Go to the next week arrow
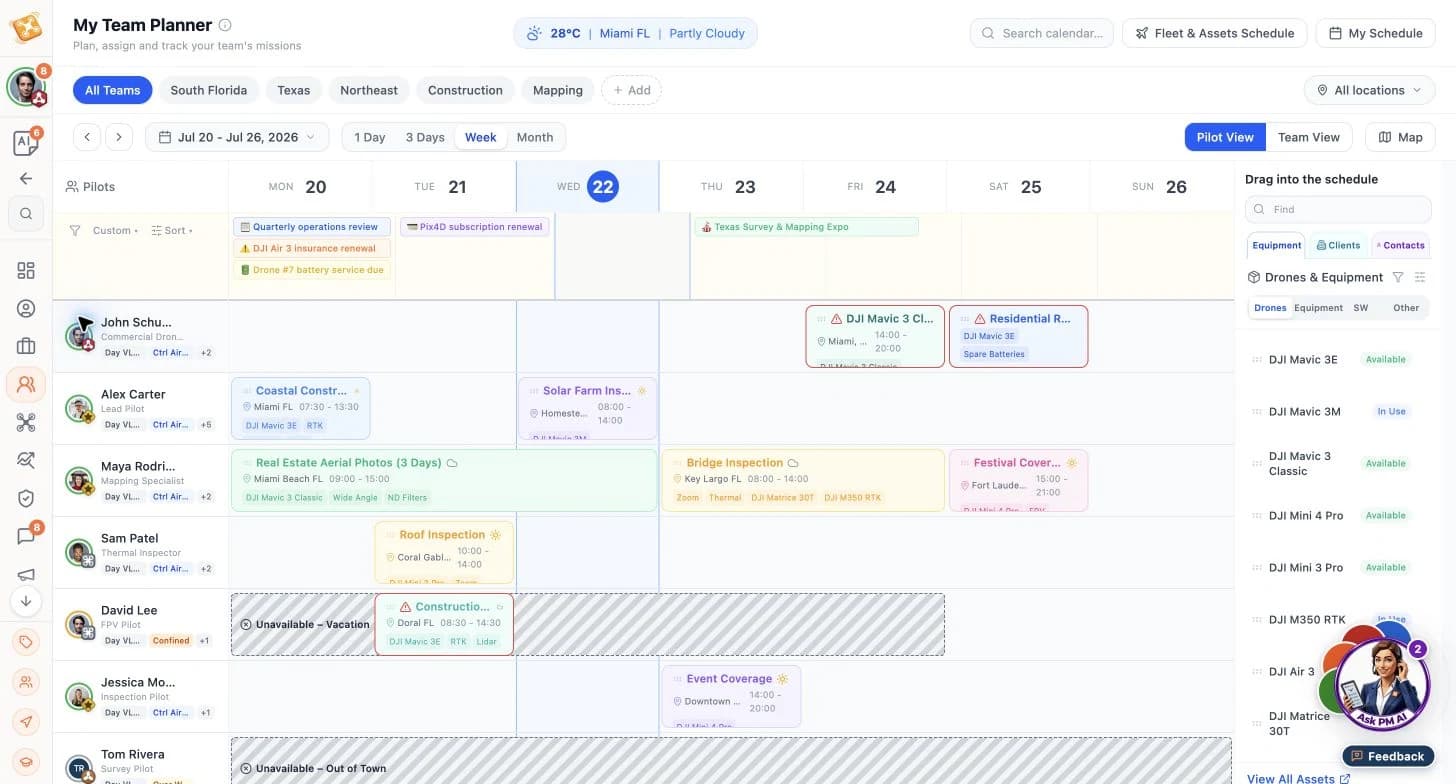This screenshot has height=784, width=1456. click(119, 137)
